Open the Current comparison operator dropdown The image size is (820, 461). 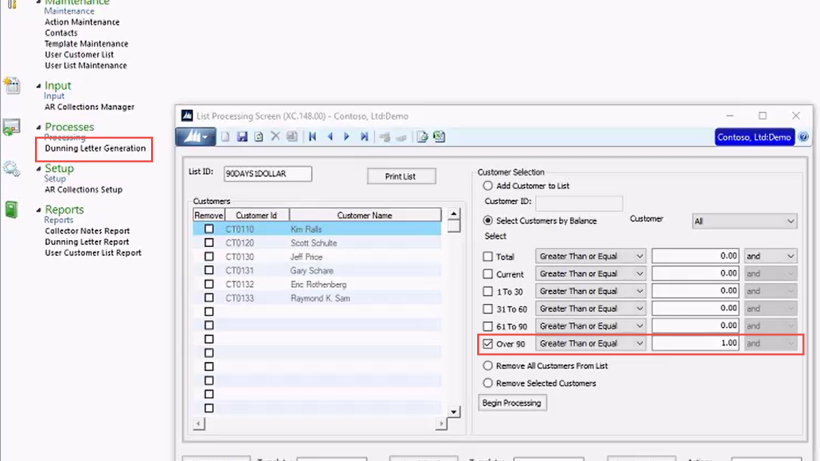pyautogui.click(x=590, y=273)
